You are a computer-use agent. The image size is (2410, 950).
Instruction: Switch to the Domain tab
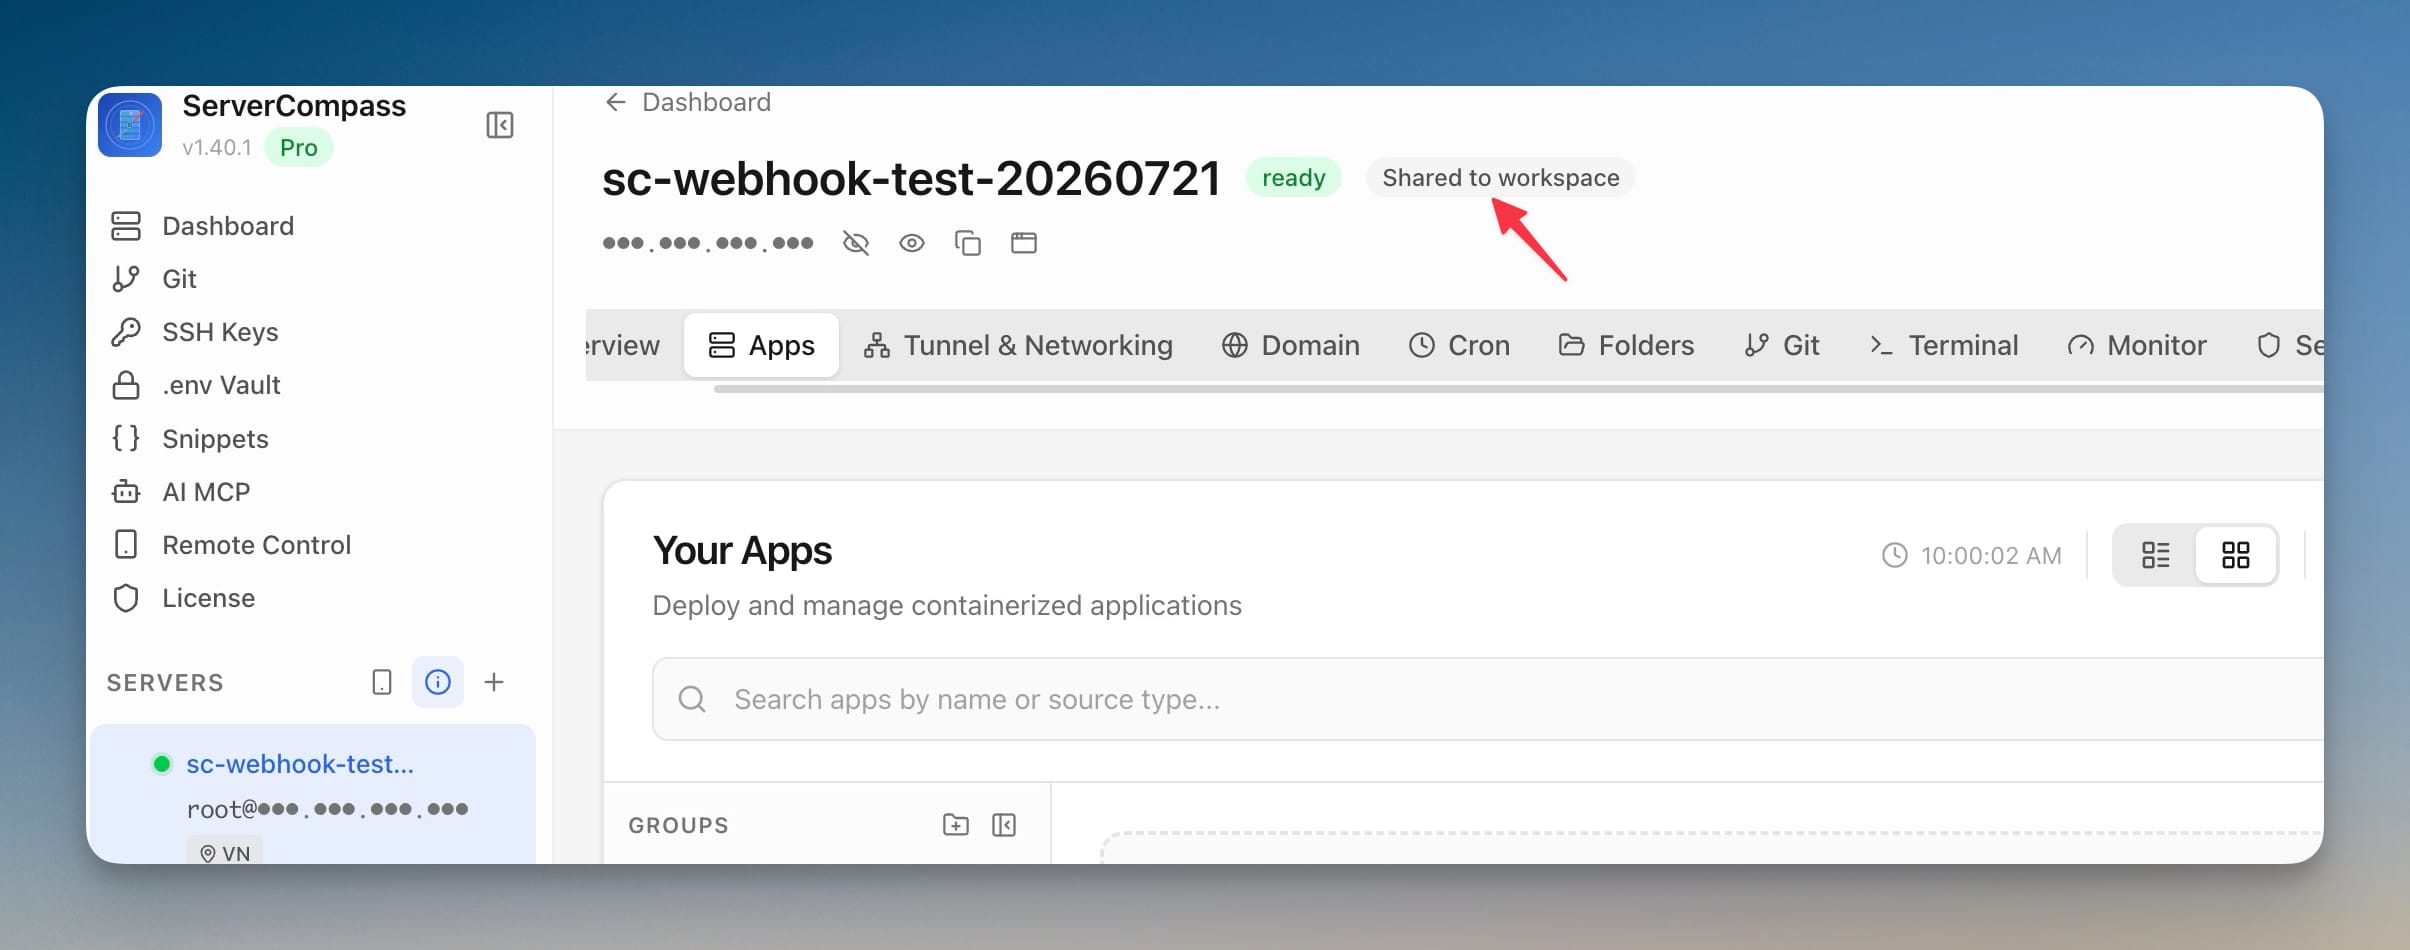pos(1290,345)
